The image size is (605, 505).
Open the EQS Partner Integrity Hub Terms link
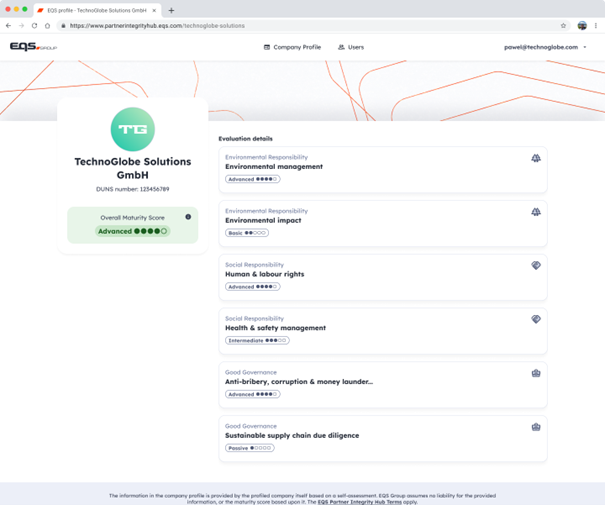point(359,502)
